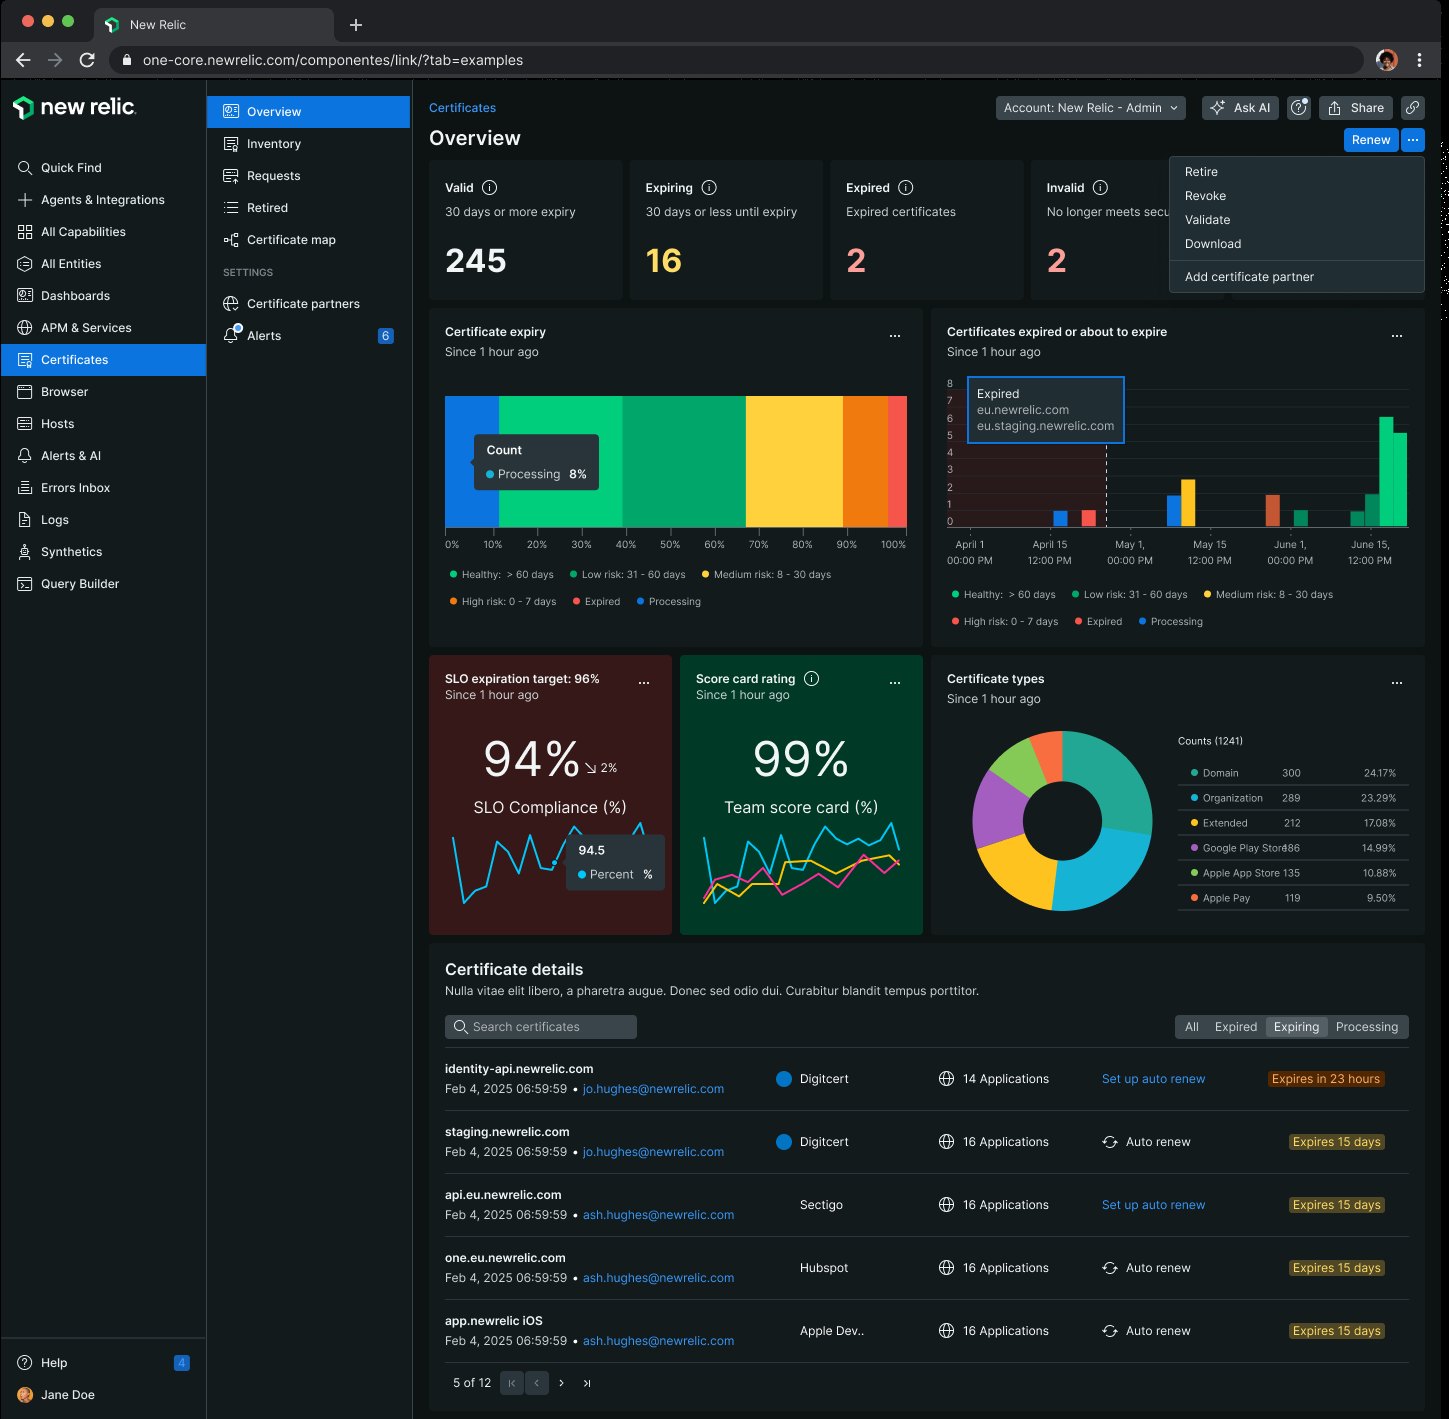Jump to last page of certificates
1449x1419 pixels.
(x=587, y=1383)
